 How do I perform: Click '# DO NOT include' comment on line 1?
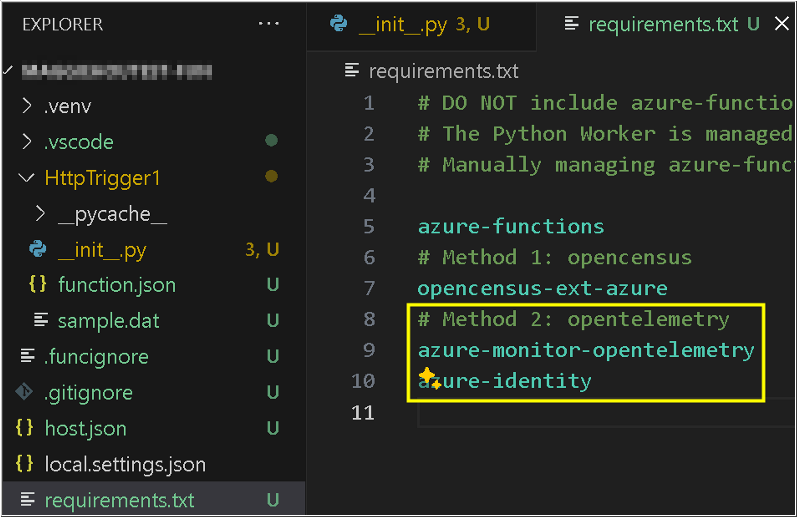click(518, 103)
